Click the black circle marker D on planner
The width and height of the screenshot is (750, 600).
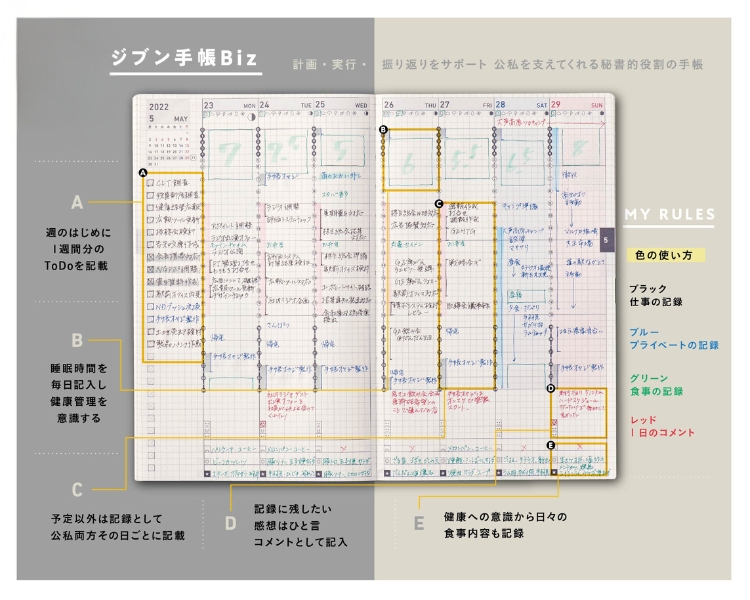pos(551,389)
